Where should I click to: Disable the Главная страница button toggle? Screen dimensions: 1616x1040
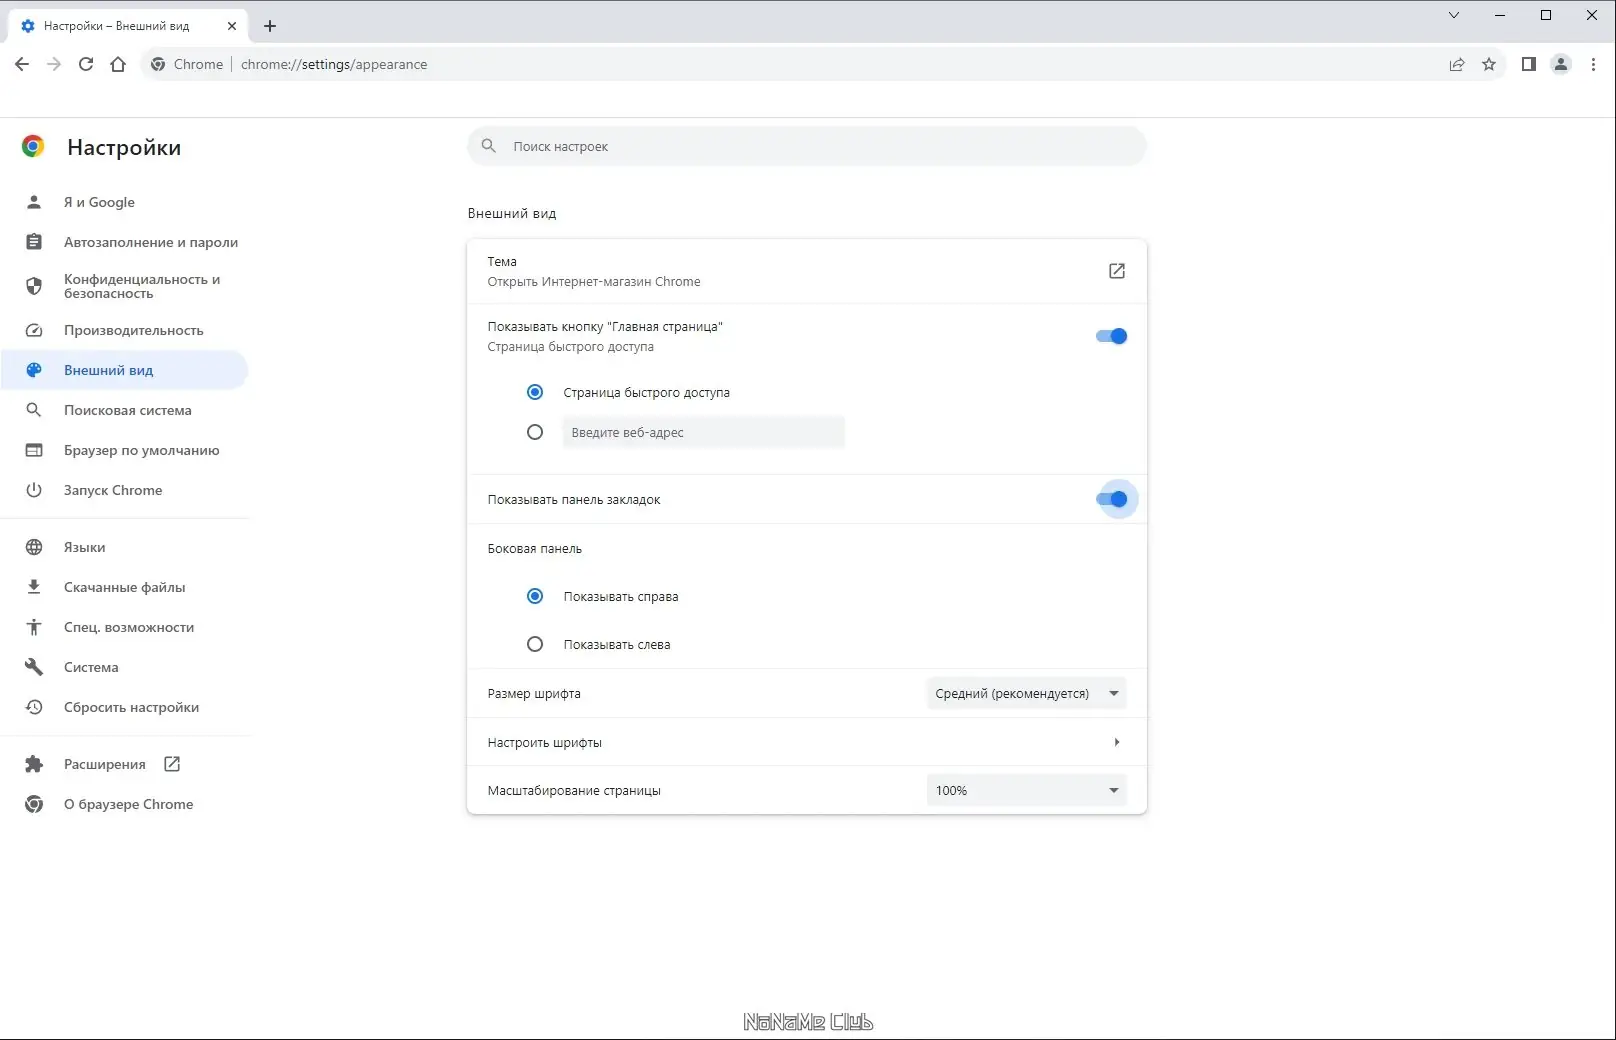coord(1110,336)
